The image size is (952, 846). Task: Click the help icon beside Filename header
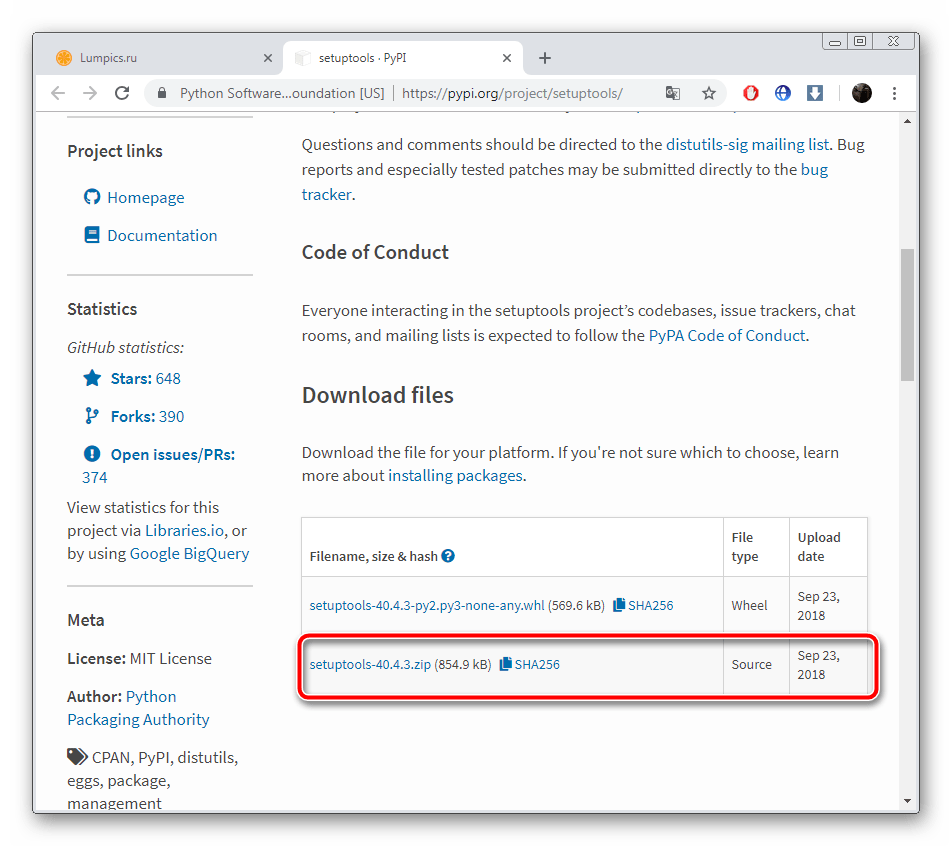point(448,556)
